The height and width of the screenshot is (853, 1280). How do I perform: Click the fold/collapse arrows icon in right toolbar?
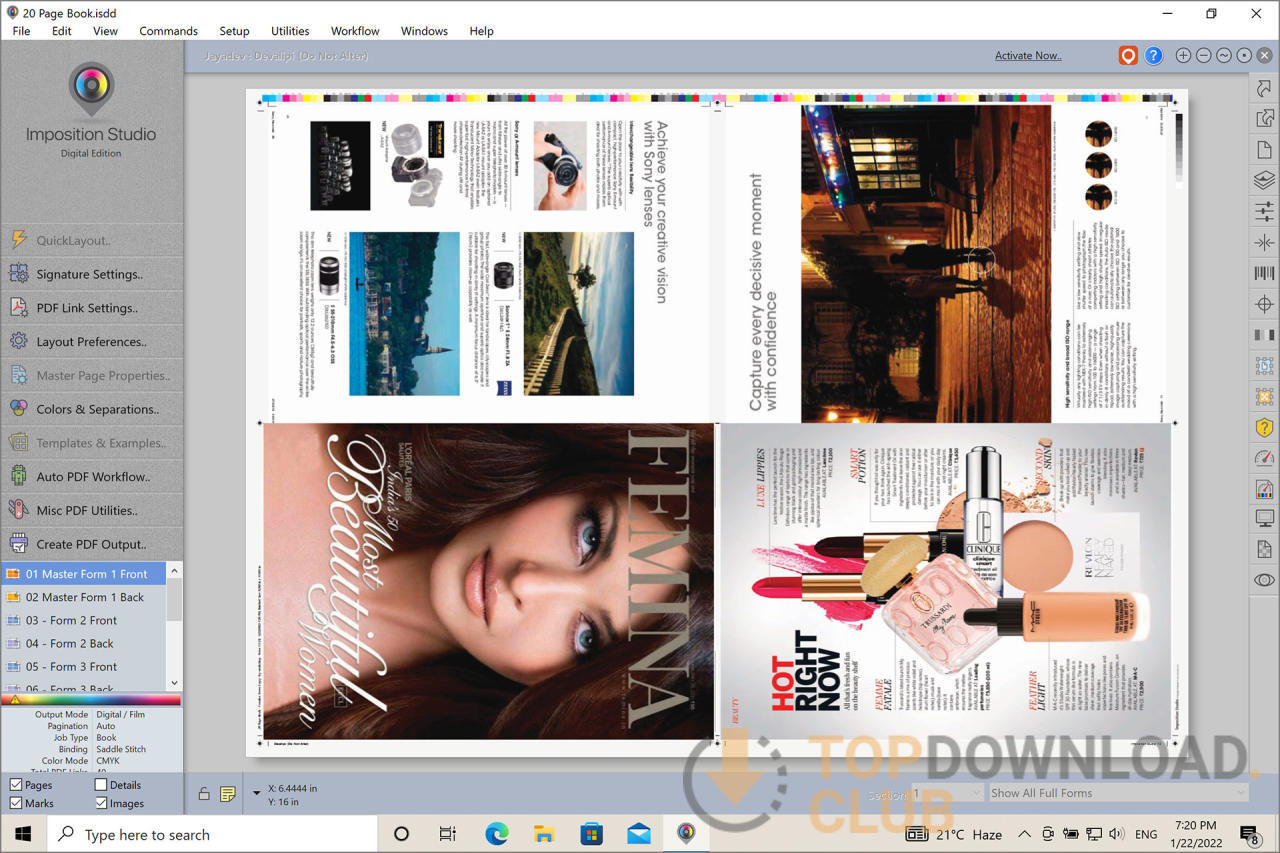[1264, 242]
